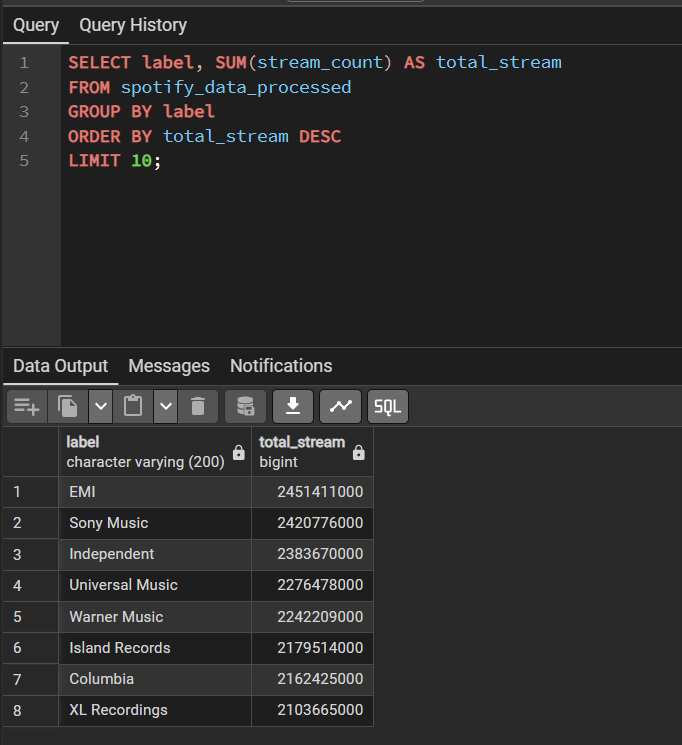682x745 pixels.
Task: Select result row number 4
Action: coord(30,585)
